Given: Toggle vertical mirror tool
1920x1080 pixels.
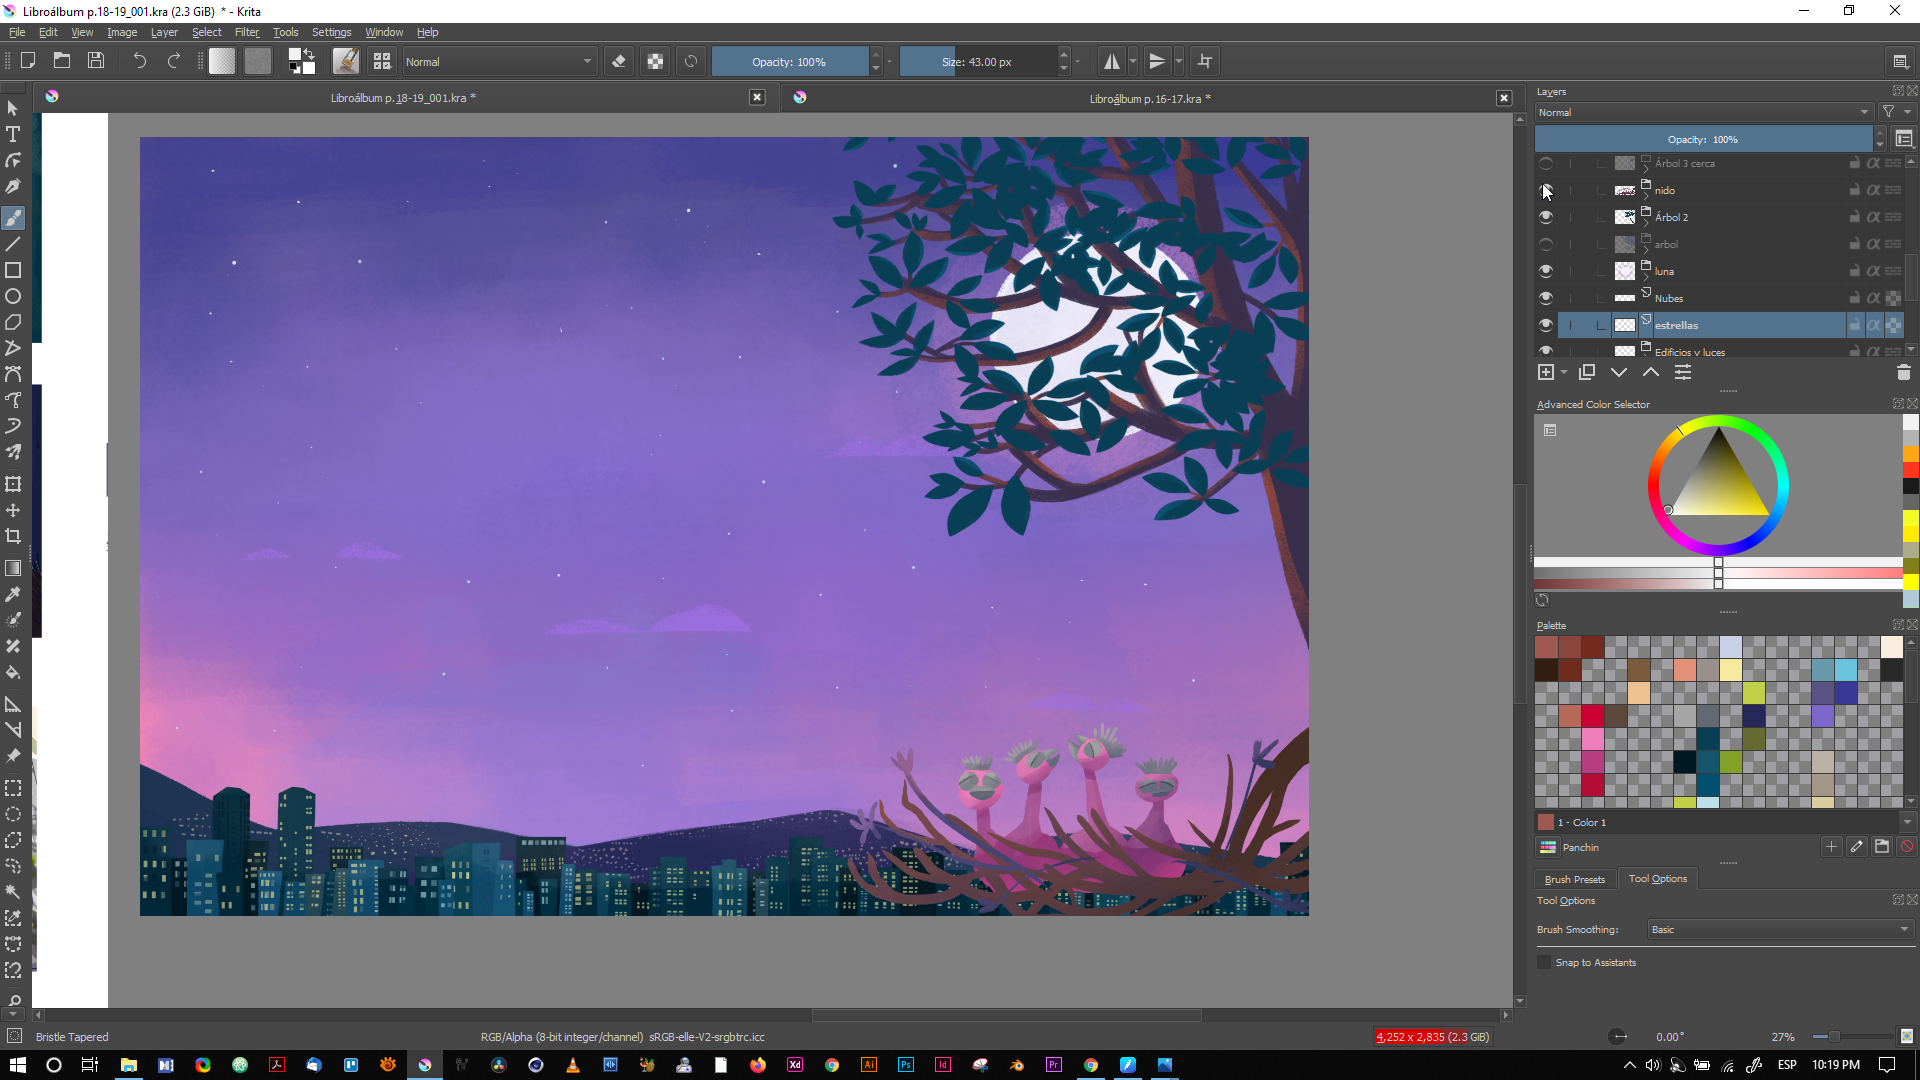Looking at the screenshot, I should (x=1157, y=61).
